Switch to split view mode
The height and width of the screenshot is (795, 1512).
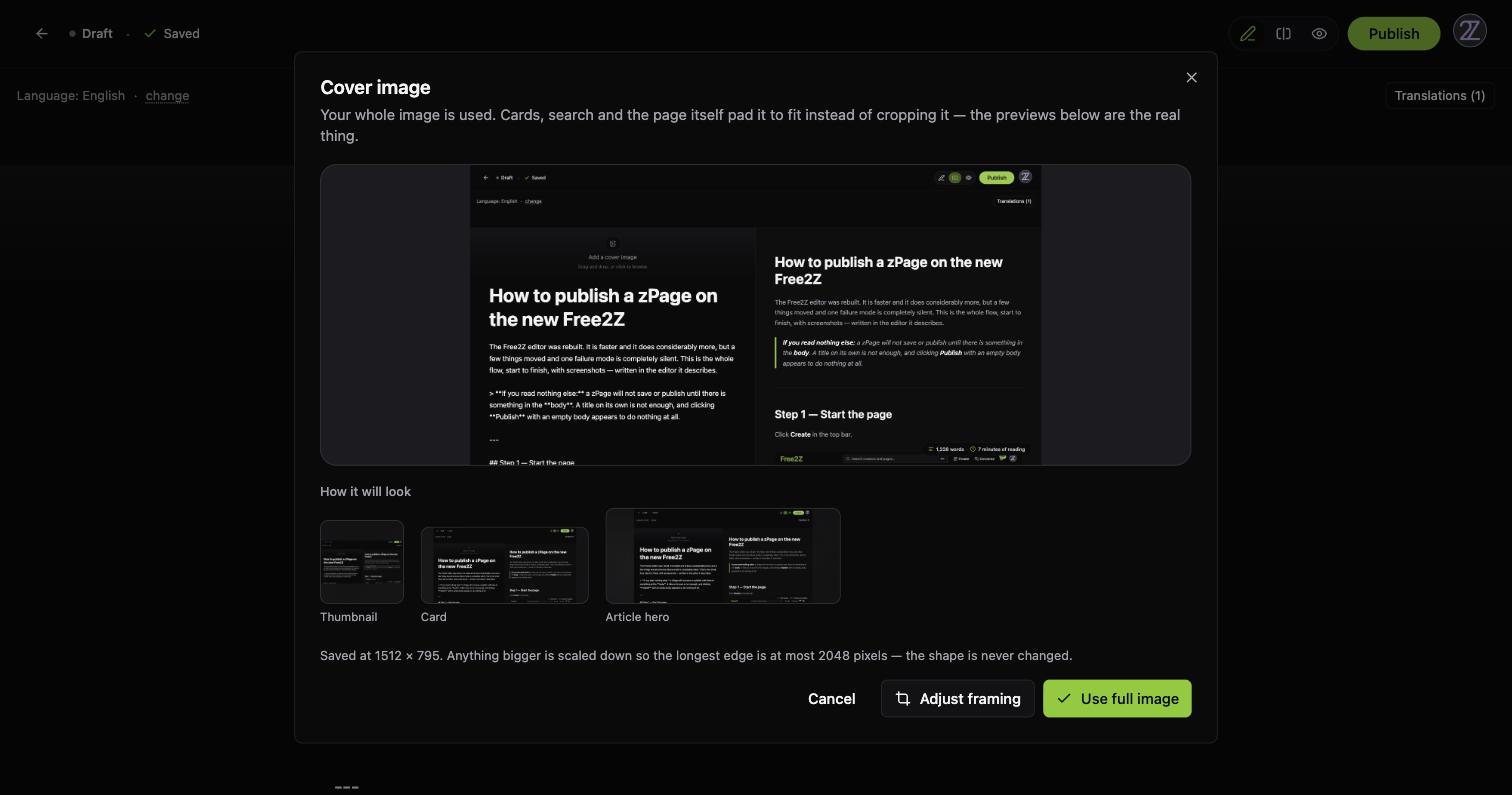pos(1284,34)
